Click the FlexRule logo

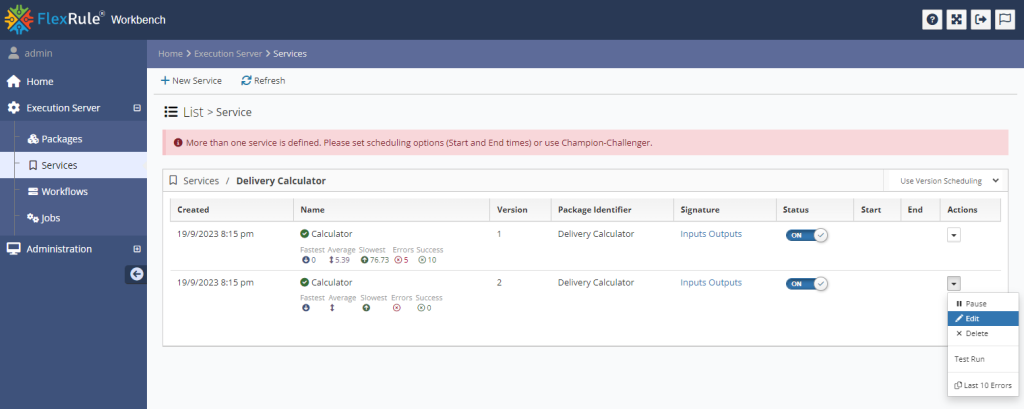coord(54,19)
